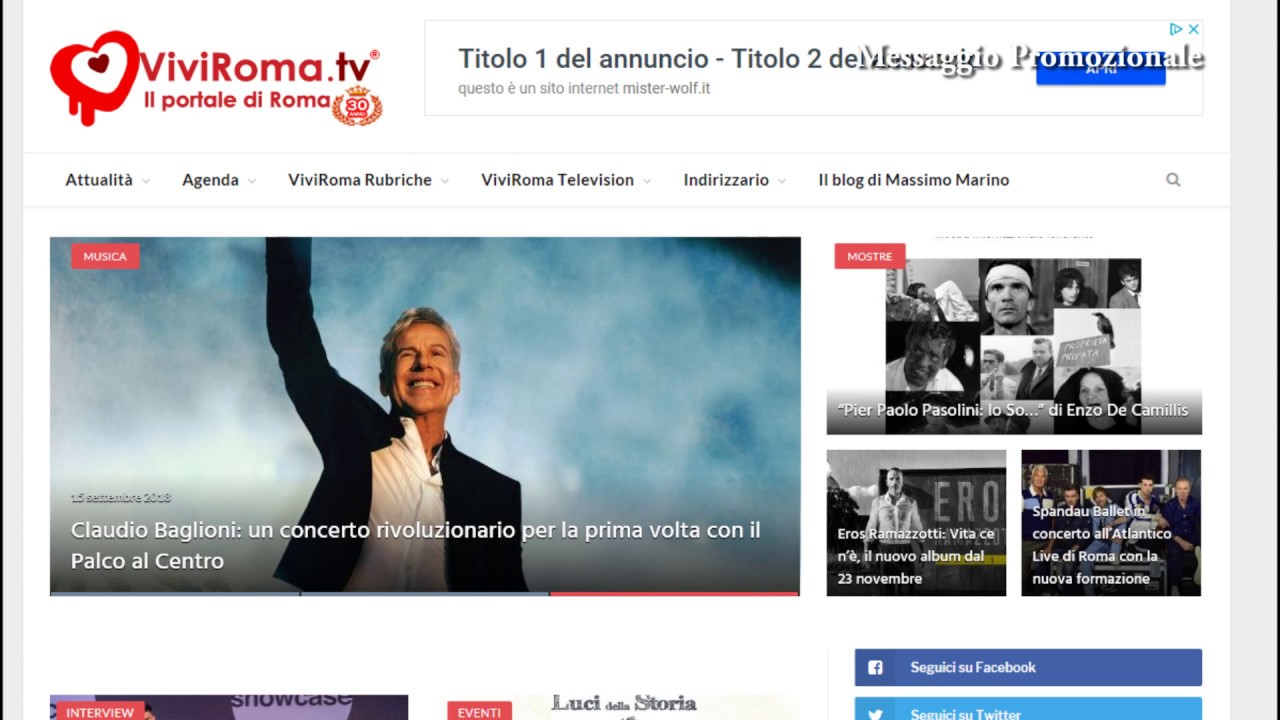Select the MOSTRE category tag
The width and height of the screenshot is (1280, 720).
[869, 256]
